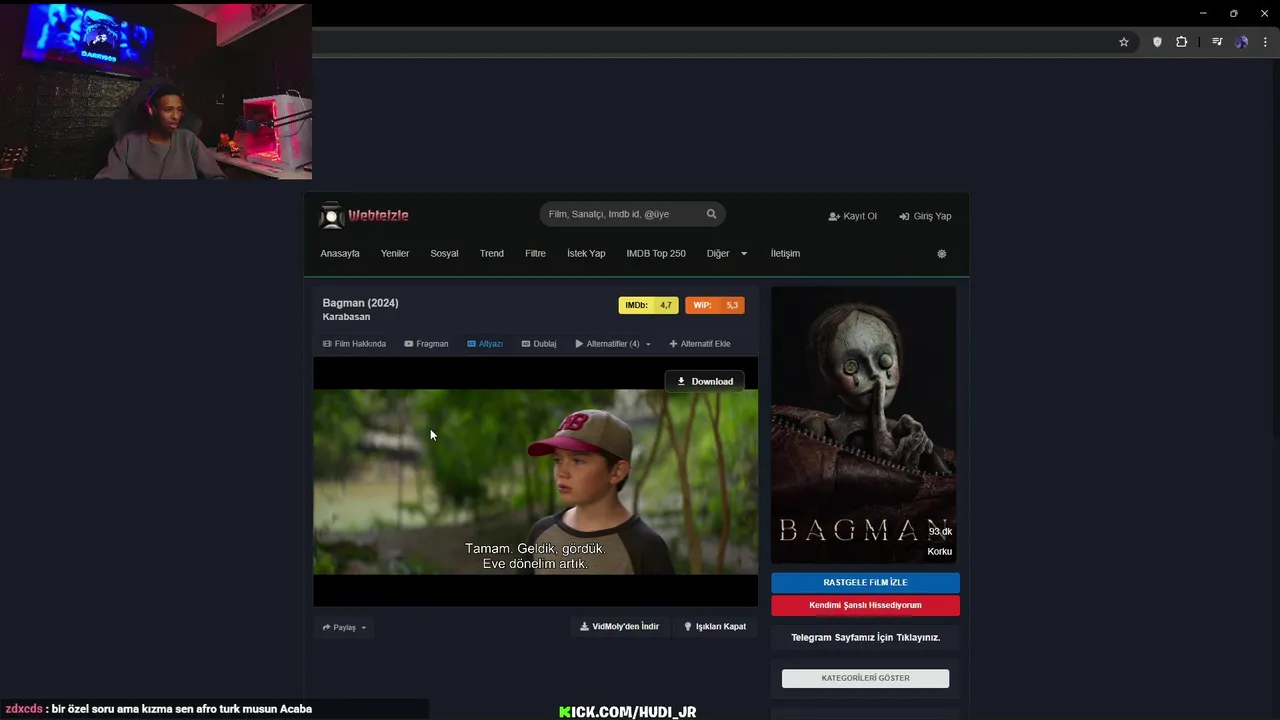Expand the Alternatifler (4) dropdown
This screenshot has width=1280, height=720.
click(613, 344)
